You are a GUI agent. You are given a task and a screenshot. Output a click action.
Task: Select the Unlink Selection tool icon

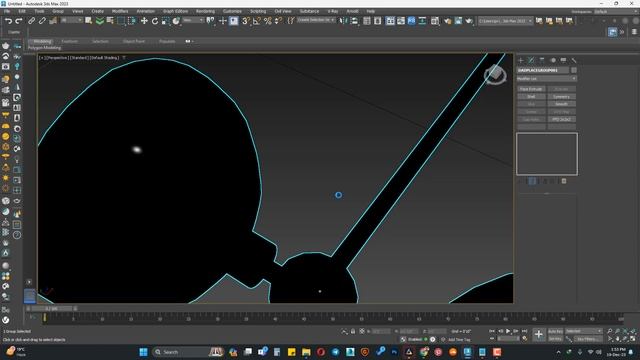point(42,21)
